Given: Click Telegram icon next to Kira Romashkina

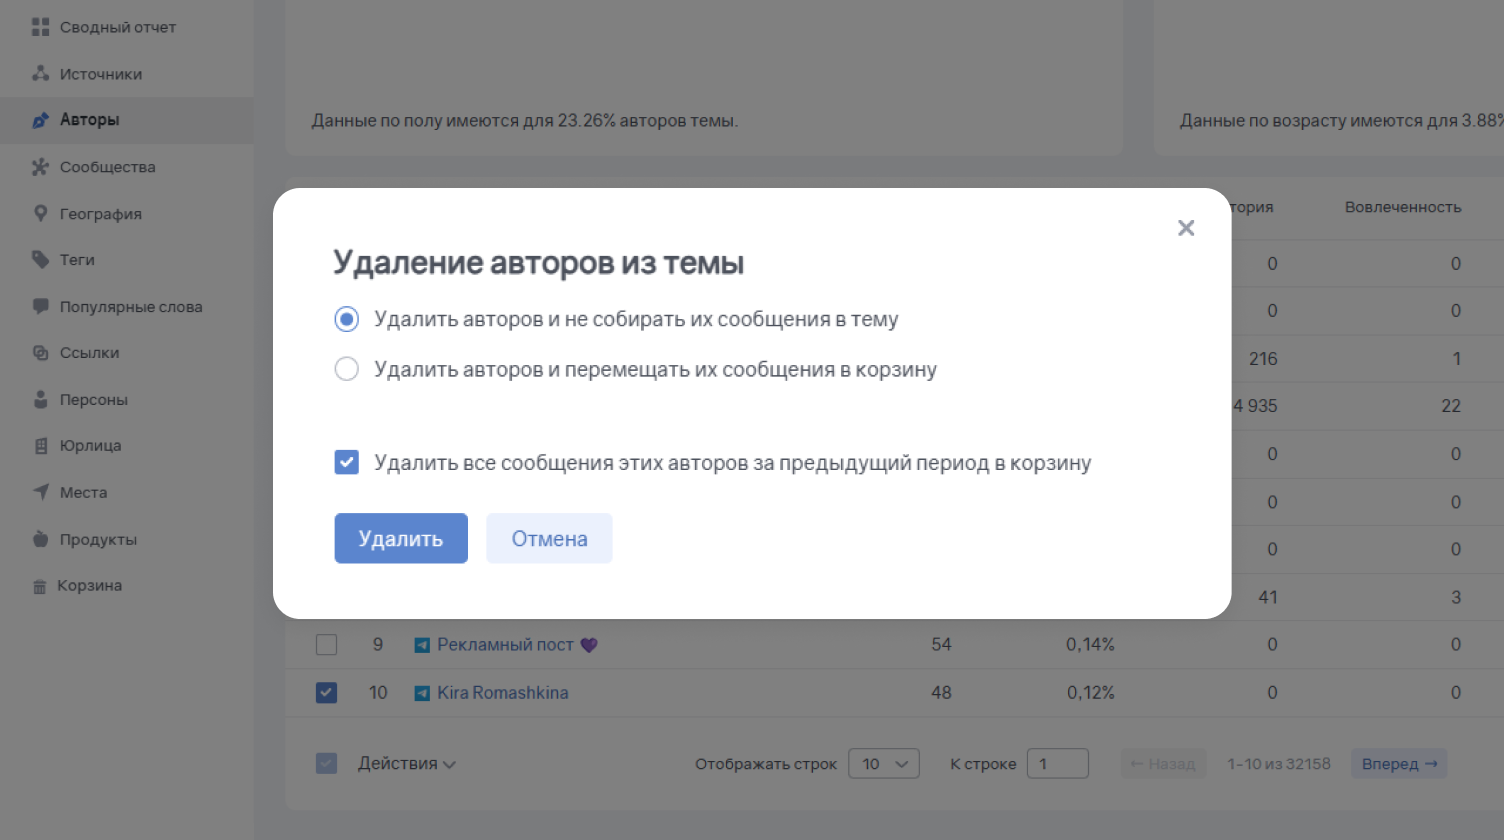Looking at the screenshot, I should click(422, 693).
